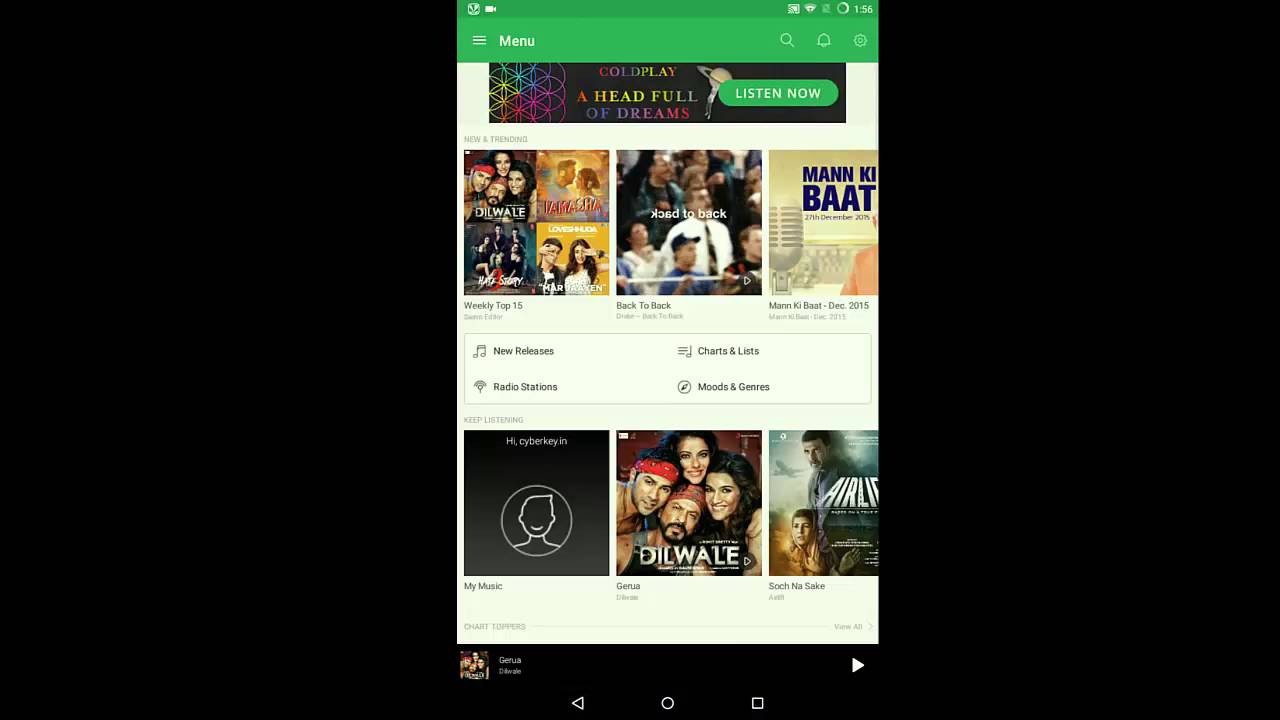Screen dimensions: 1280x720
Task: Click the clock showing 1:56
Action: (863, 9)
